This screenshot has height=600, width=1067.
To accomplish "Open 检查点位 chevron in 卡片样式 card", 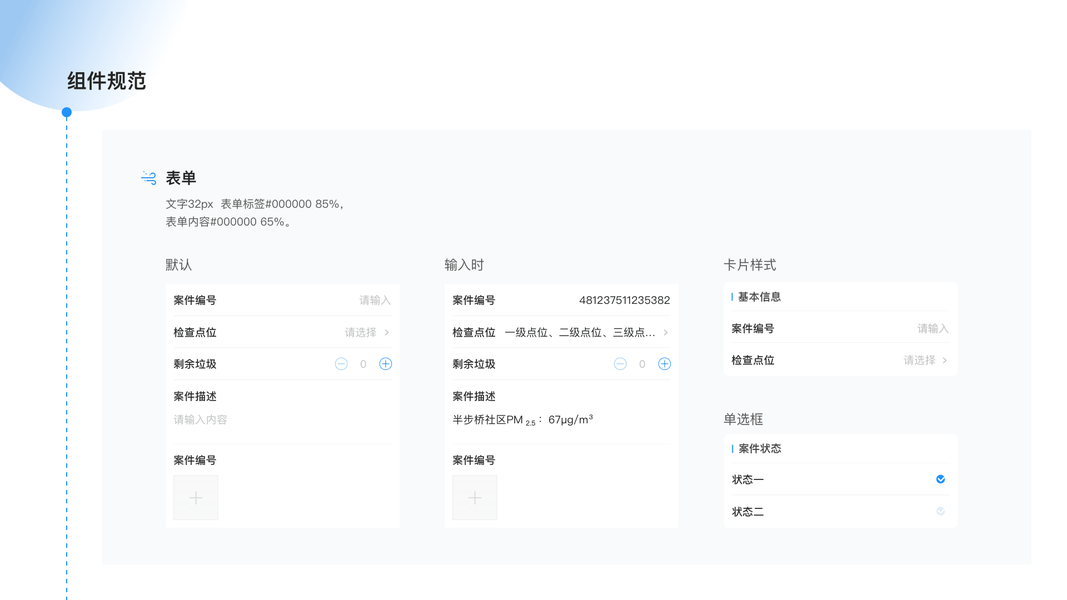I will [x=945, y=360].
